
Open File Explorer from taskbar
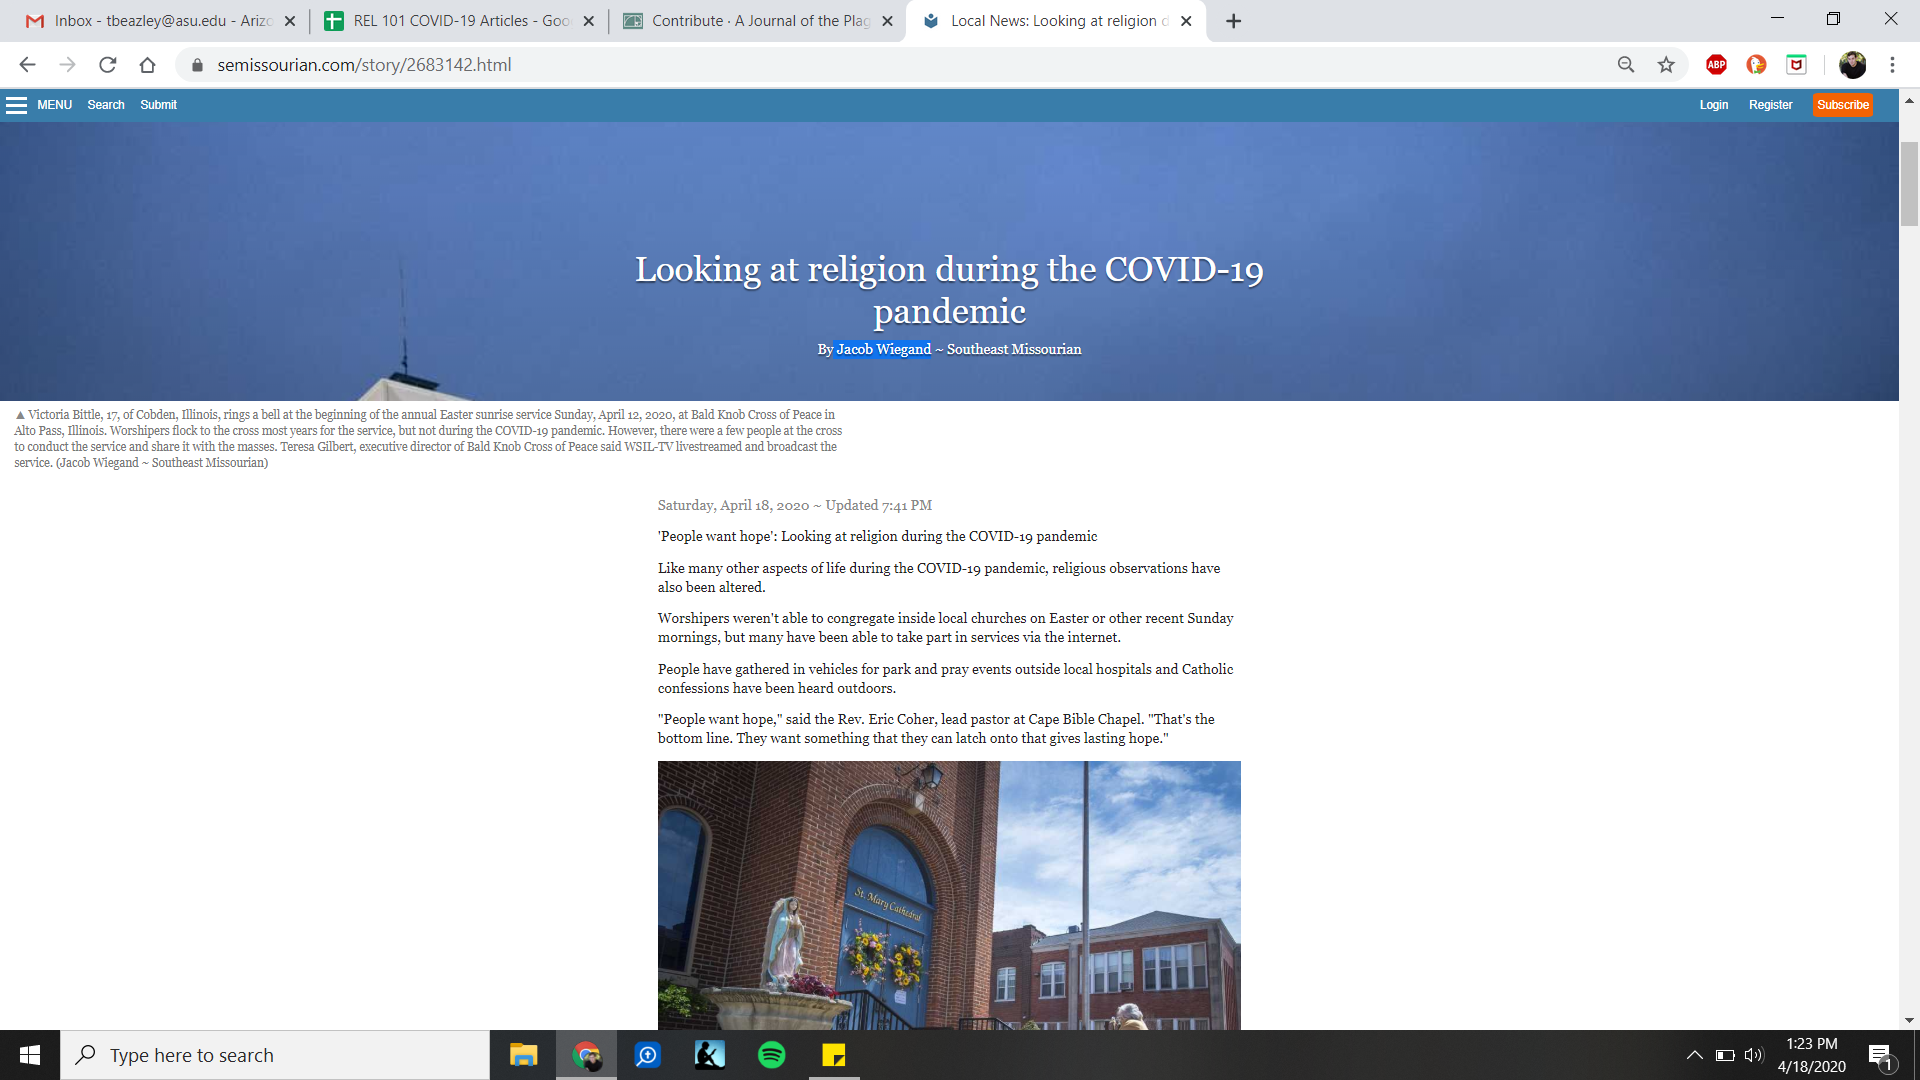pyautogui.click(x=523, y=1055)
